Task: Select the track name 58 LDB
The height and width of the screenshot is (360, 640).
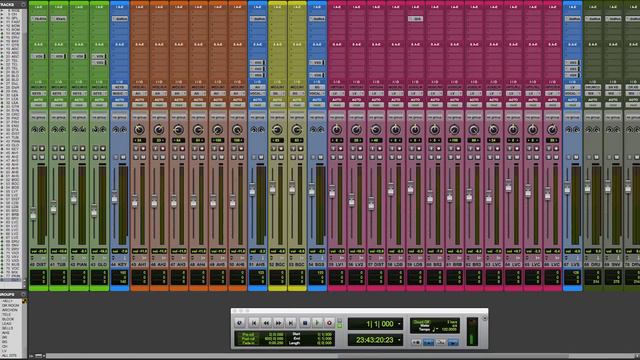Action: [396, 265]
